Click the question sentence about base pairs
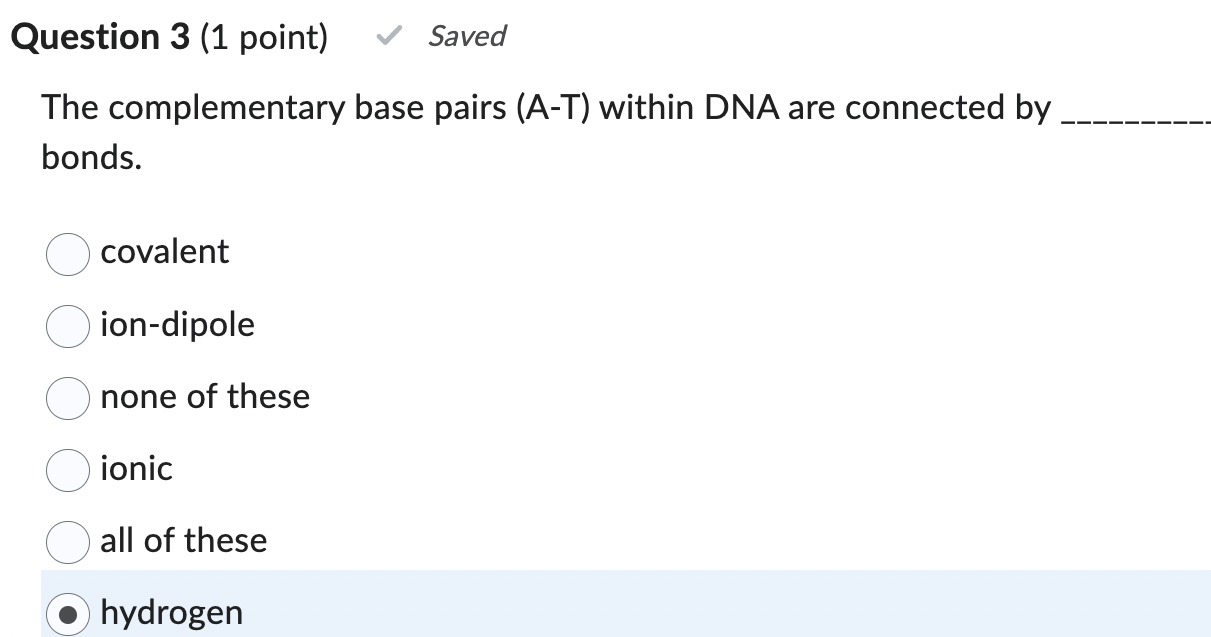This screenshot has height=637, width=1211. coord(500,107)
